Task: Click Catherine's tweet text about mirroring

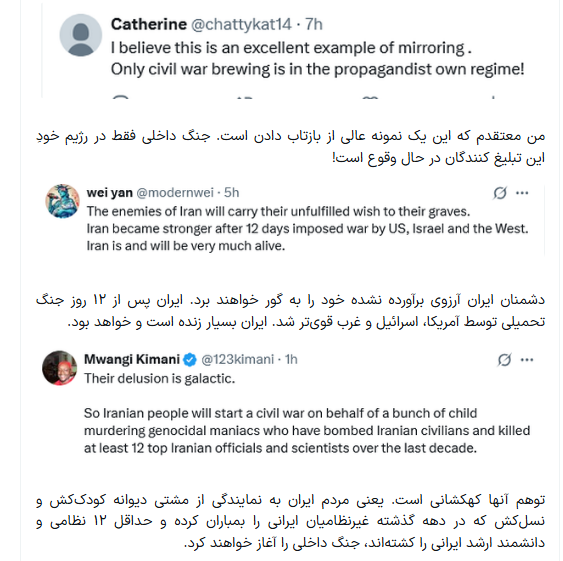Action: click(x=317, y=58)
